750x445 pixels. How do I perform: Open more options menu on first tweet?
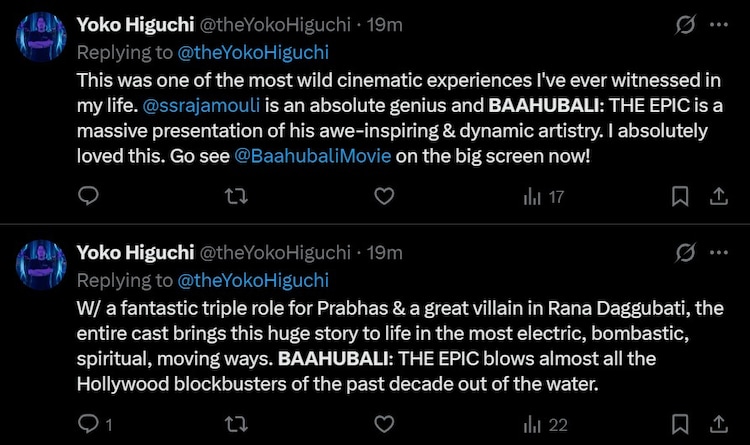click(x=719, y=25)
